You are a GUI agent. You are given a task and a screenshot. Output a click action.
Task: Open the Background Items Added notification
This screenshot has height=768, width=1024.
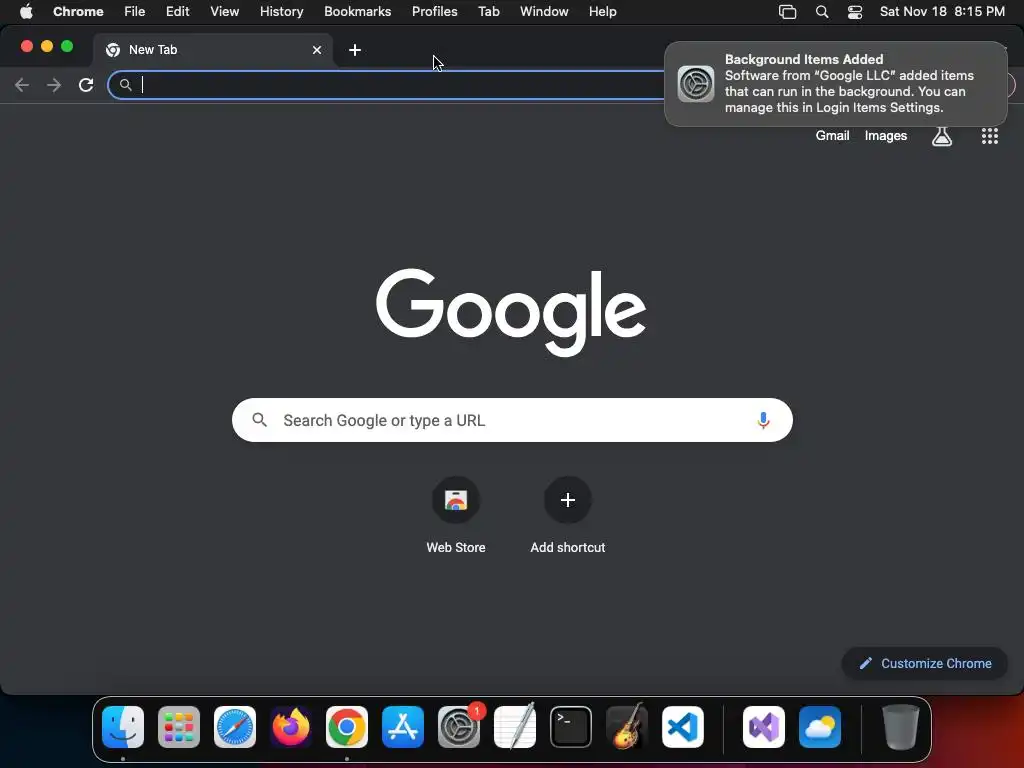(836, 84)
